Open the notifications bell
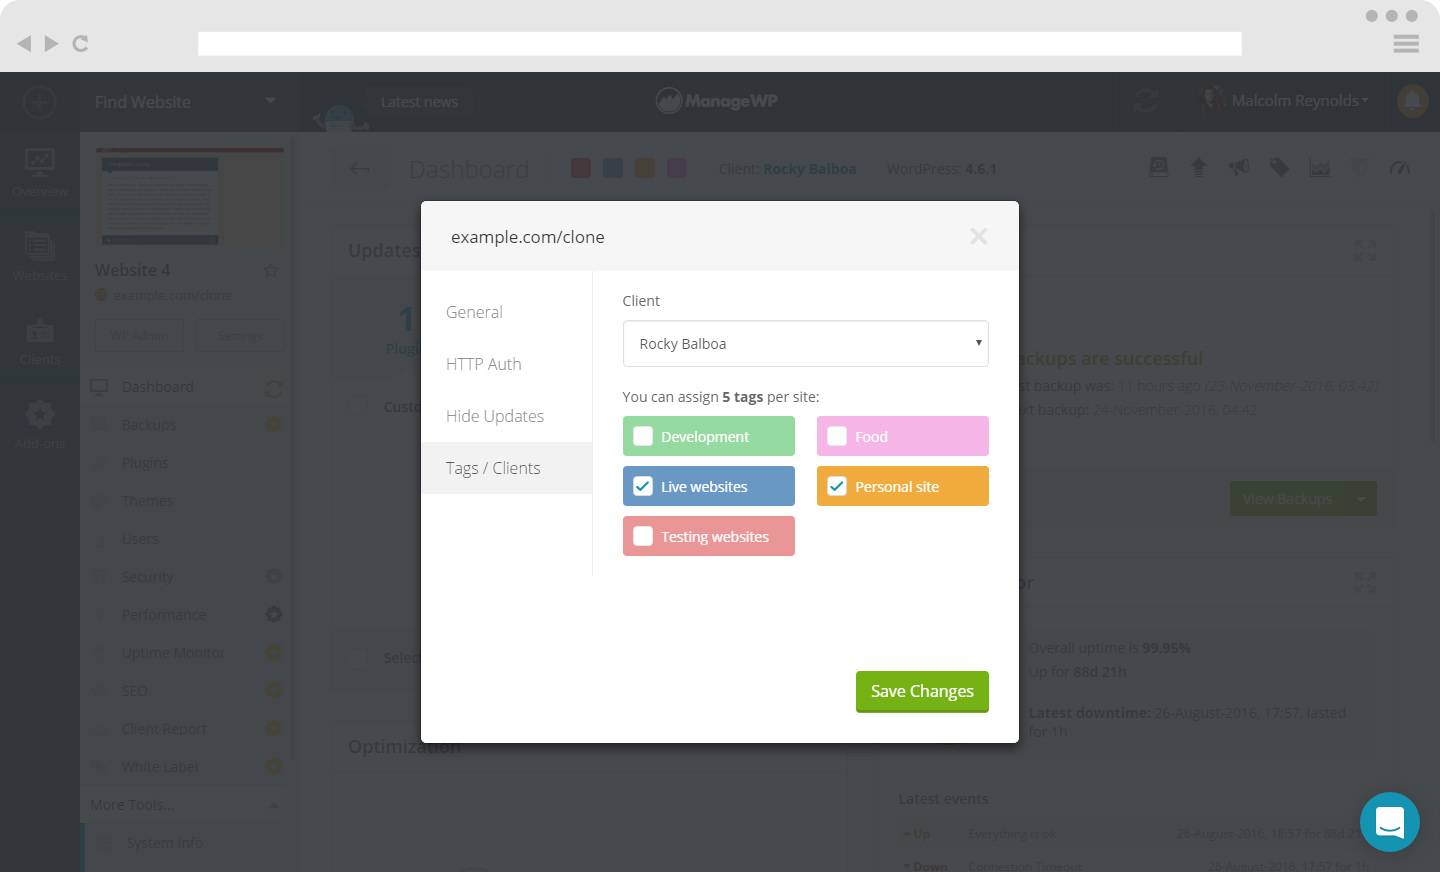This screenshot has width=1440, height=872. [x=1412, y=101]
